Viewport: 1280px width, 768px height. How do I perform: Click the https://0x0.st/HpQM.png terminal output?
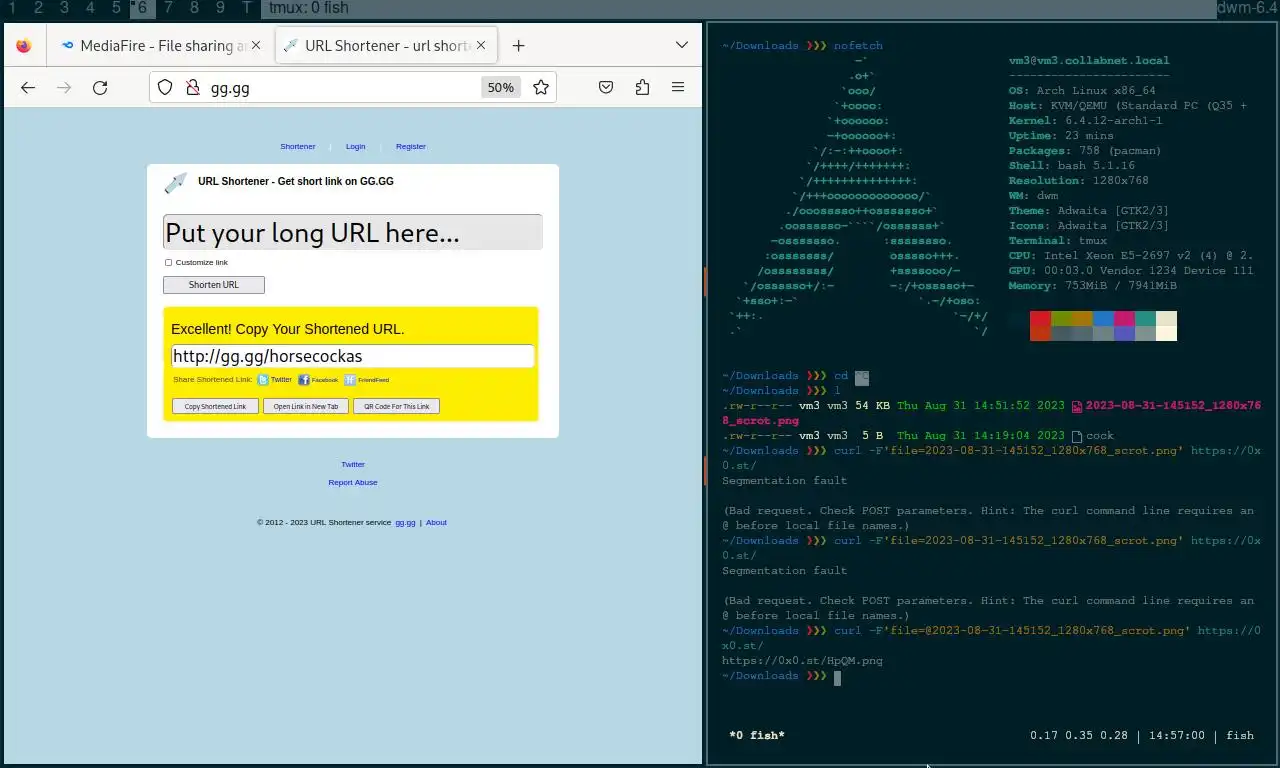(802, 661)
